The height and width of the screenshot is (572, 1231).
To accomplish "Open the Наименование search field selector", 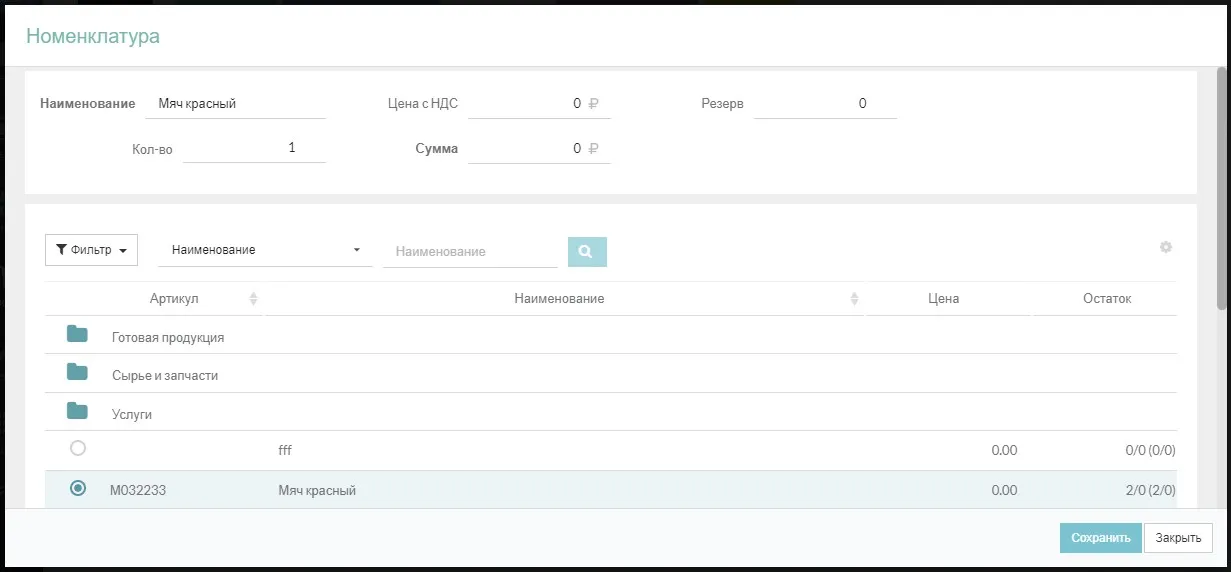I will 265,250.
